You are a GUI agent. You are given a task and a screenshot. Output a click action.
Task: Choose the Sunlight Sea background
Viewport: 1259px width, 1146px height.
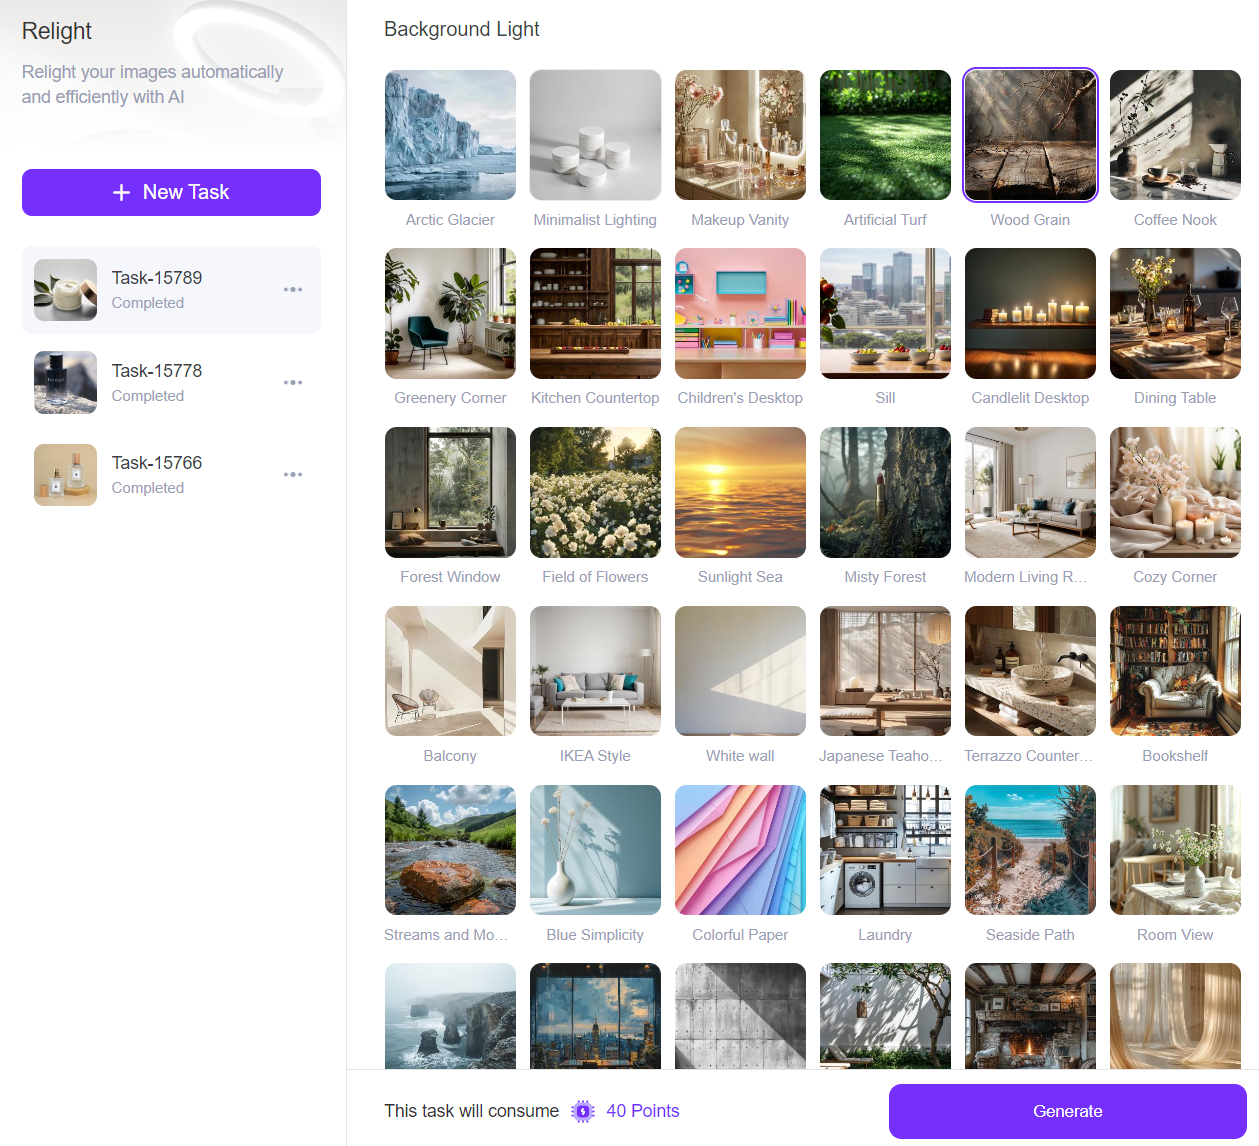point(740,492)
